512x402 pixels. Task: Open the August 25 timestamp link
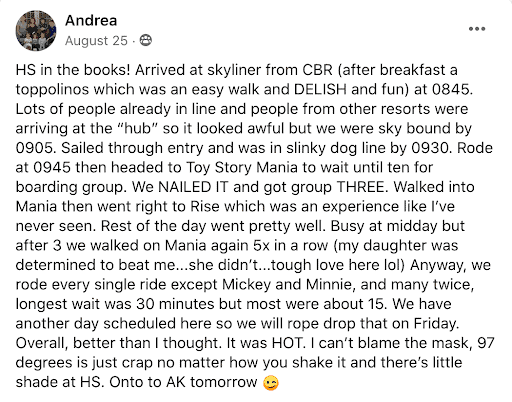tap(96, 41)
